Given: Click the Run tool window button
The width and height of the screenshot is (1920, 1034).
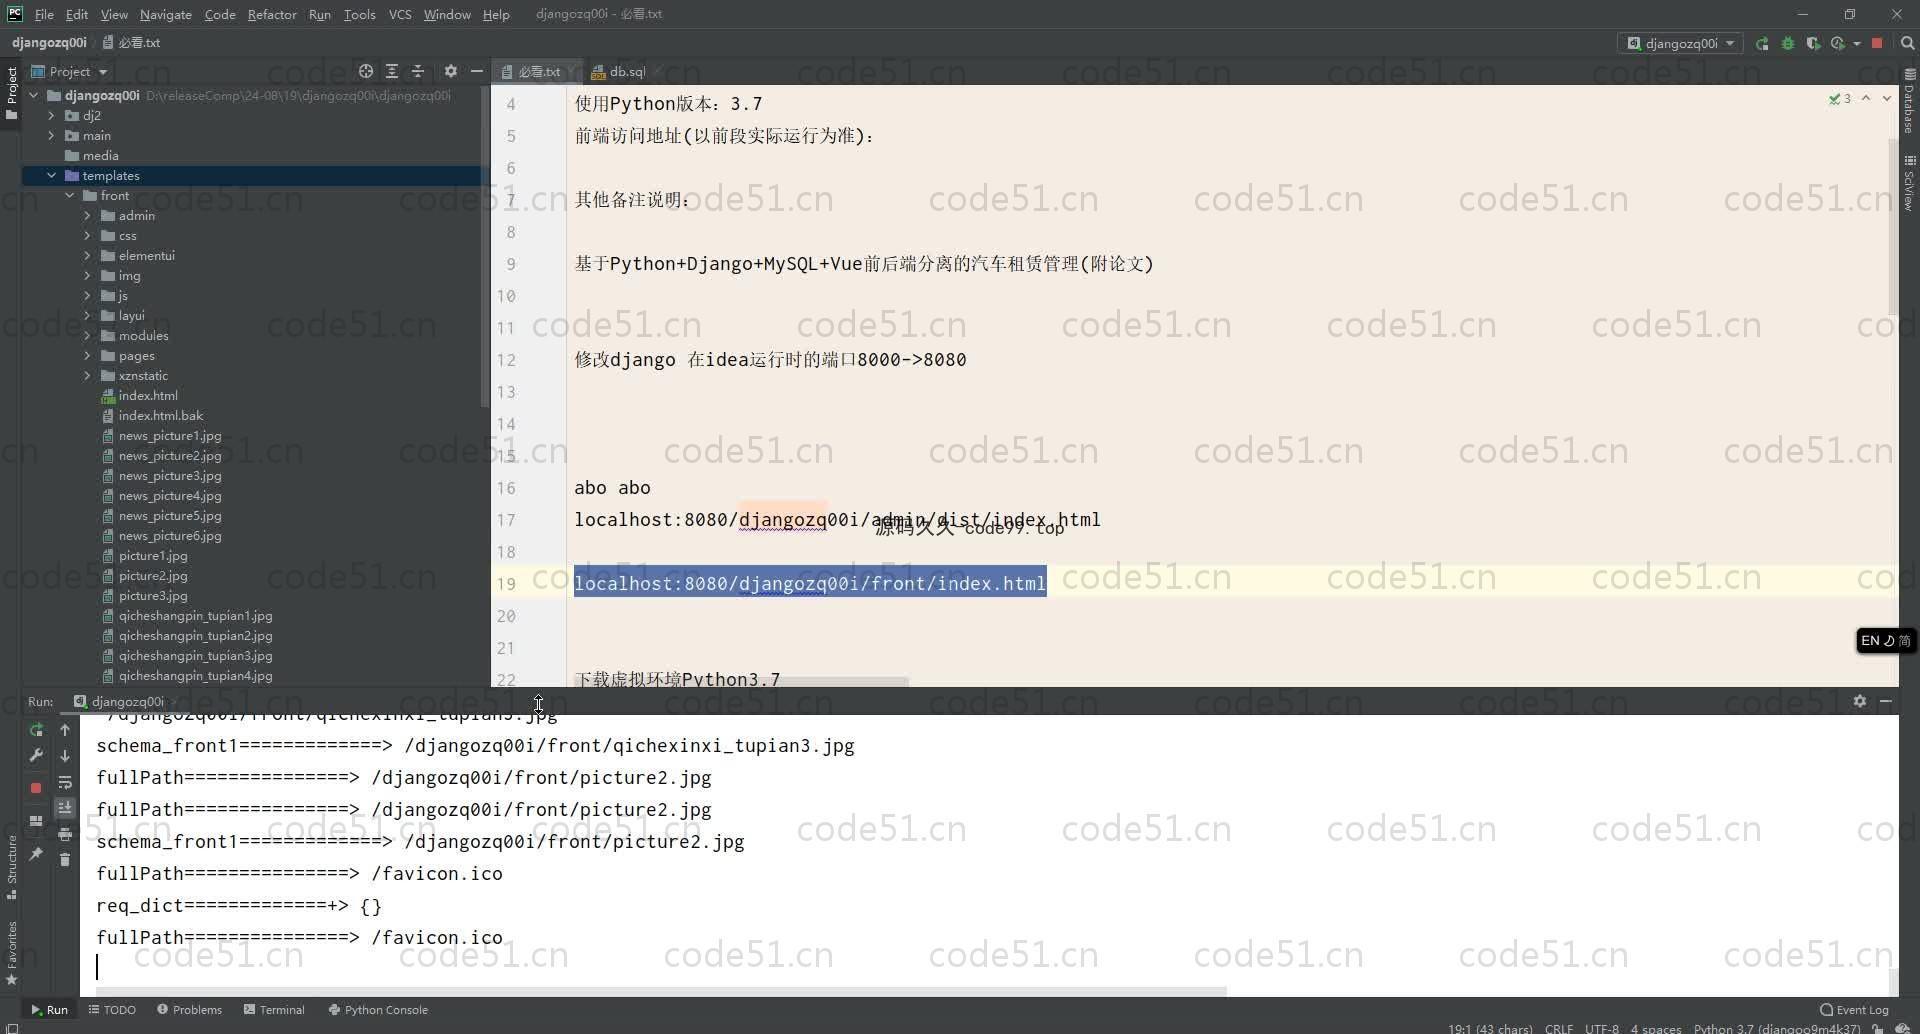Looking at the screenshot, I should [x=49, y=1009].
